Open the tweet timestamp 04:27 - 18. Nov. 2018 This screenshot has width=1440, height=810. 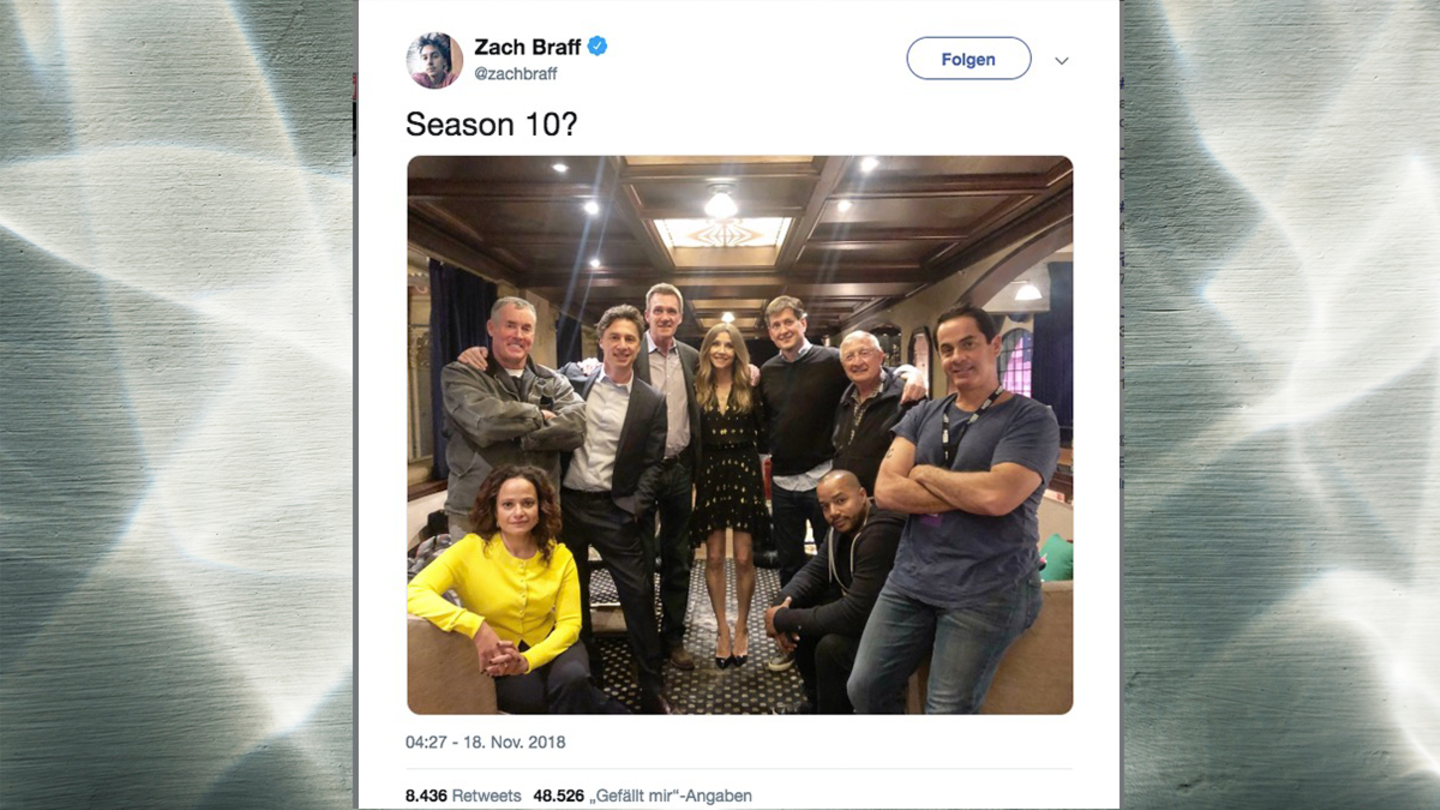pyautogui.click(x=485, y=742)
